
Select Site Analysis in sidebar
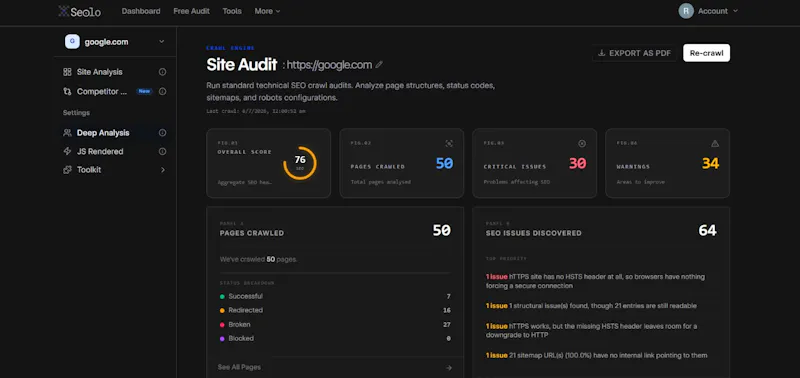pyautogui.click(x=99, y=72)
